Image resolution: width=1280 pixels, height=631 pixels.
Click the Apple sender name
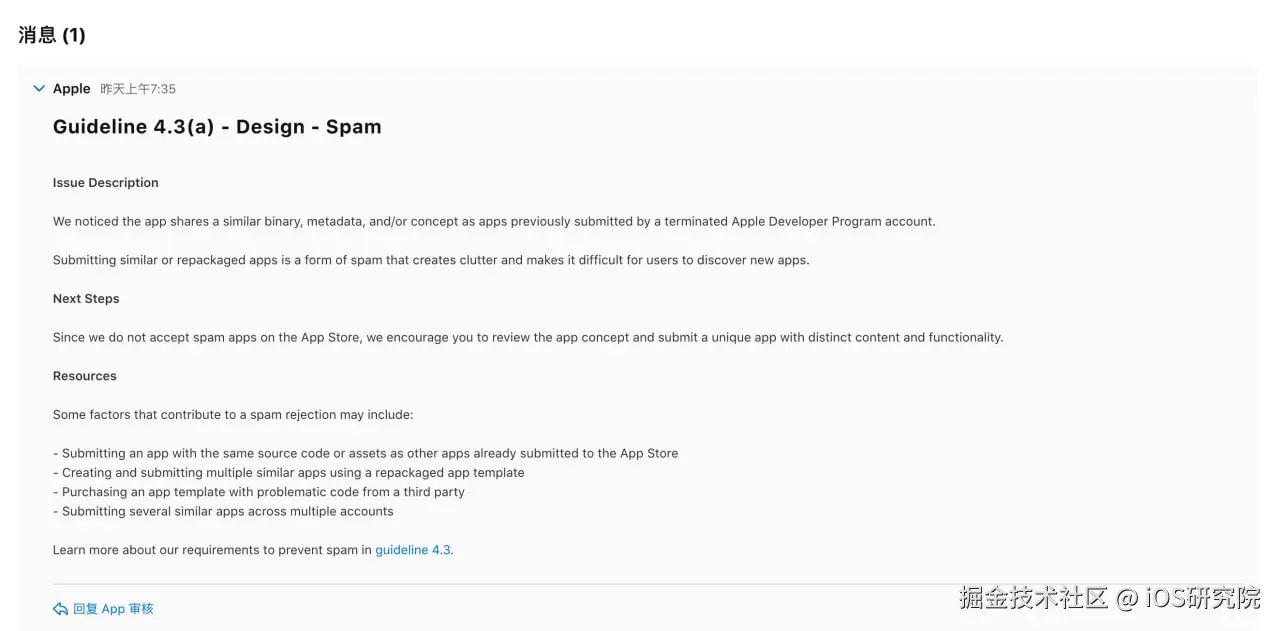(x=72, y=89)
